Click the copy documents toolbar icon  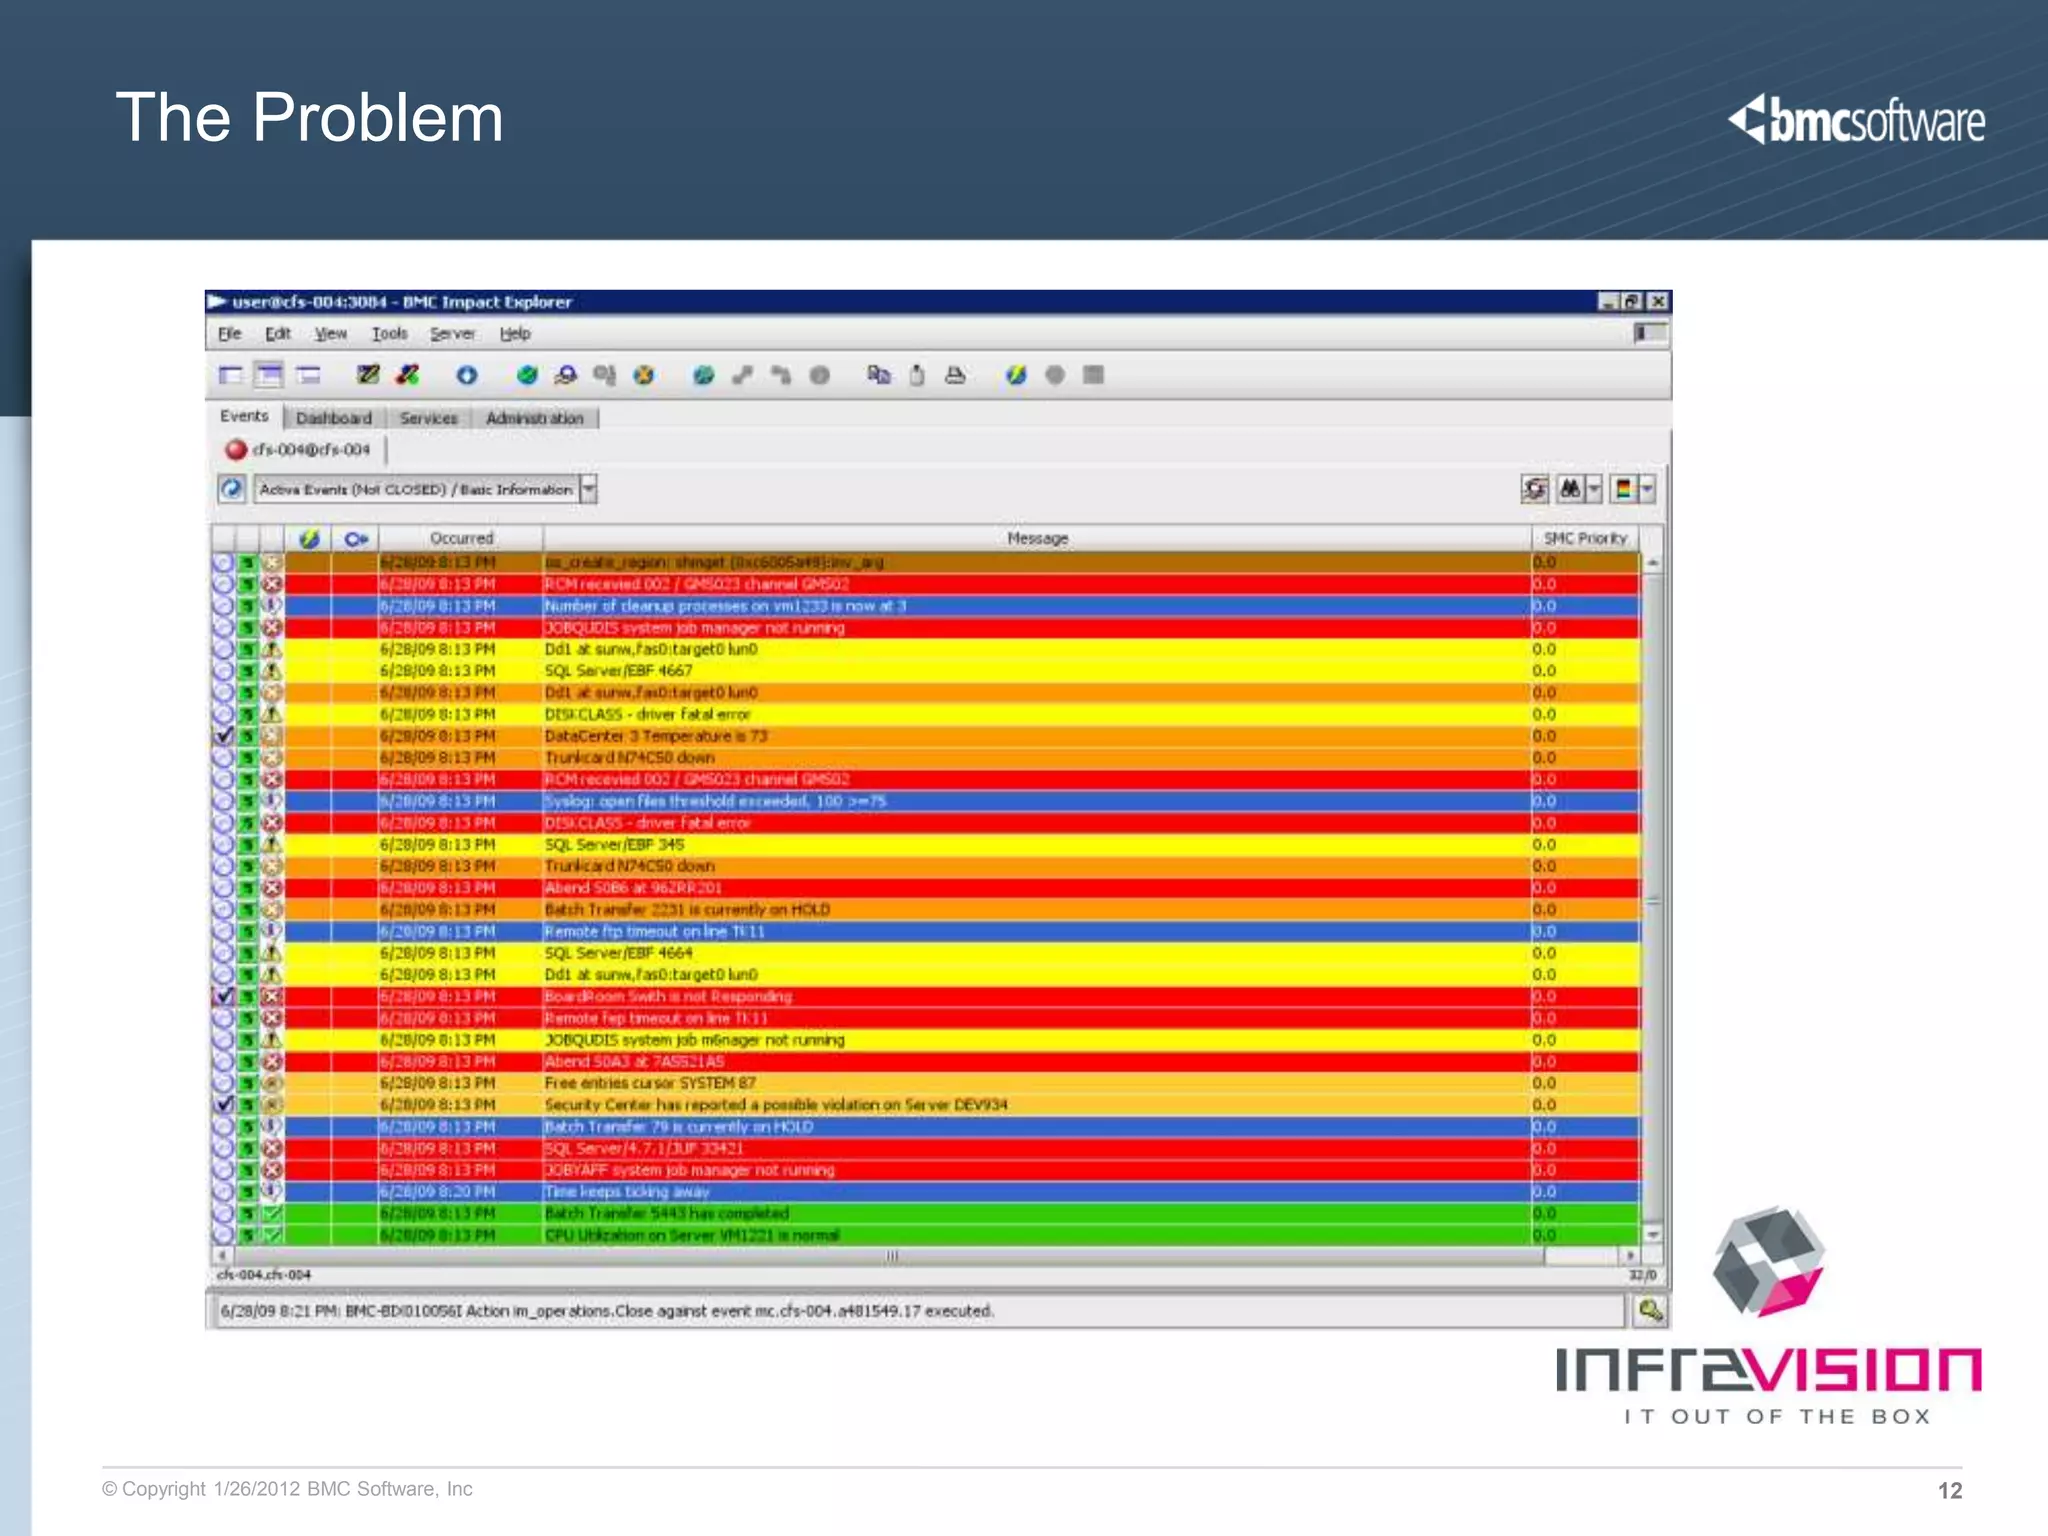click(x=879, y=375)
